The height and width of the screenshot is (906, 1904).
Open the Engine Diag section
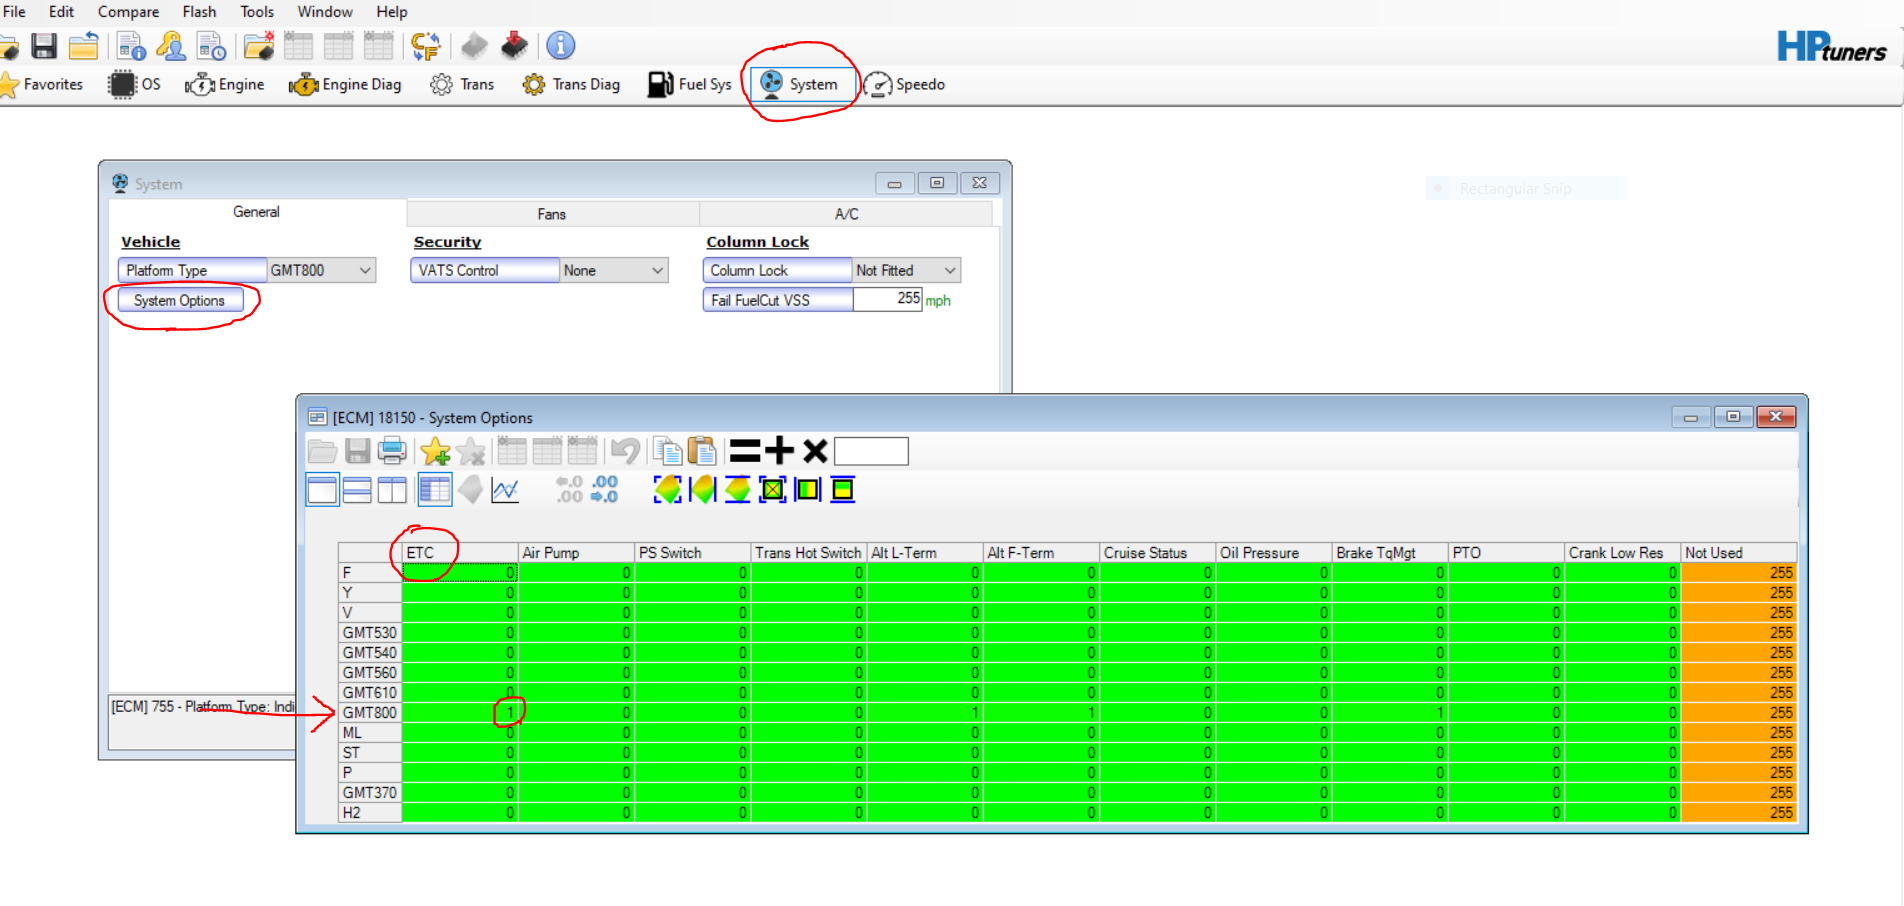[346, 85]
